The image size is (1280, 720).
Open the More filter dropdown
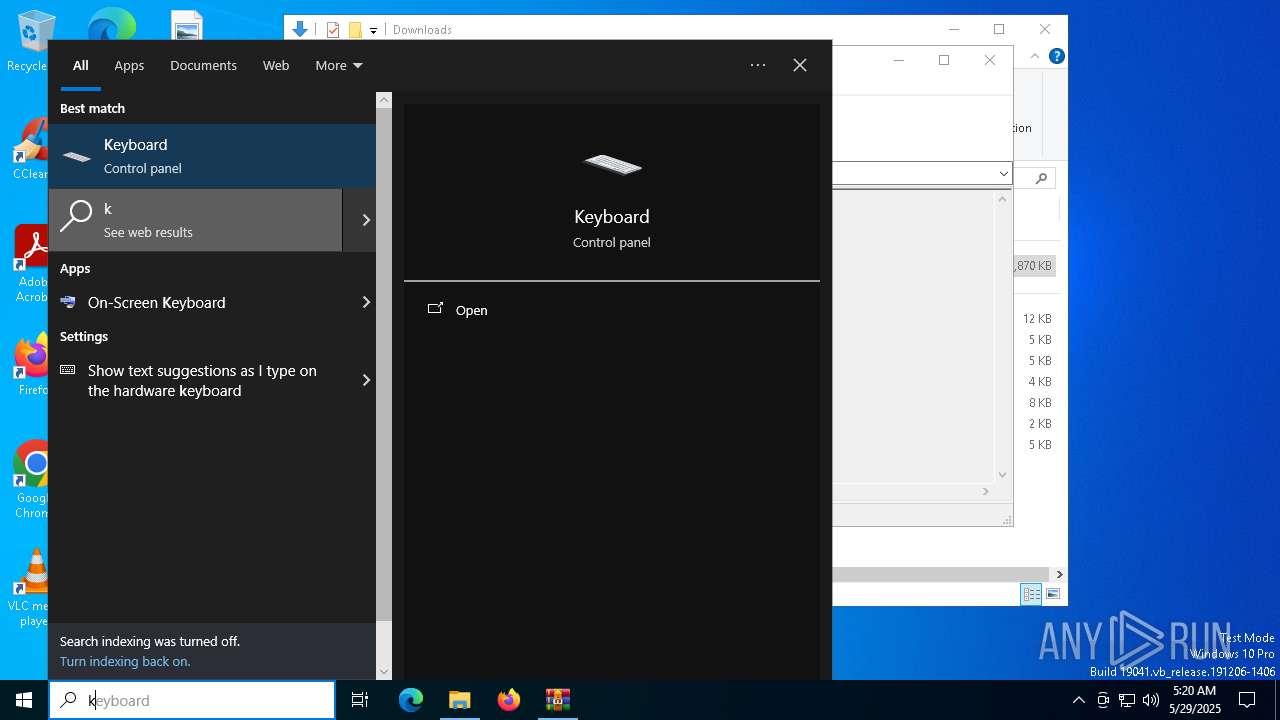338,65
